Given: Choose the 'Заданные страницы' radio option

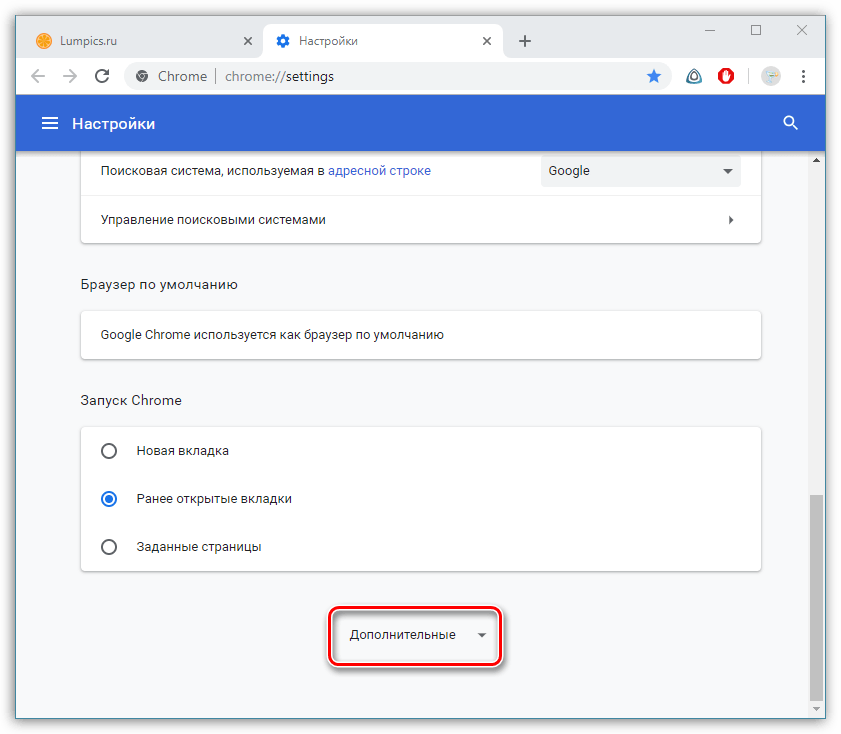Looking at the screenshot, I should 109,547.
